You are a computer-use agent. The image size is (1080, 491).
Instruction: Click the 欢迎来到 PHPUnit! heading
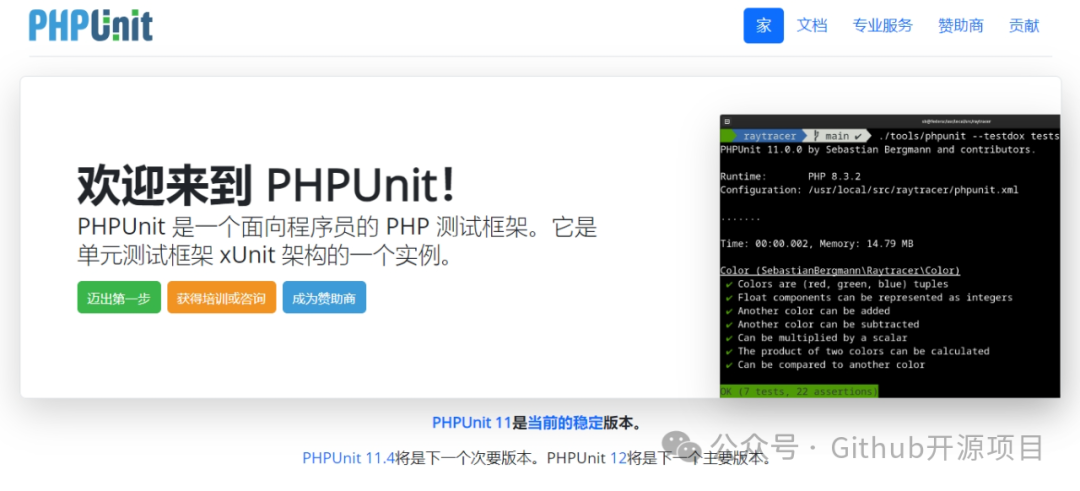tap(266, 186)
